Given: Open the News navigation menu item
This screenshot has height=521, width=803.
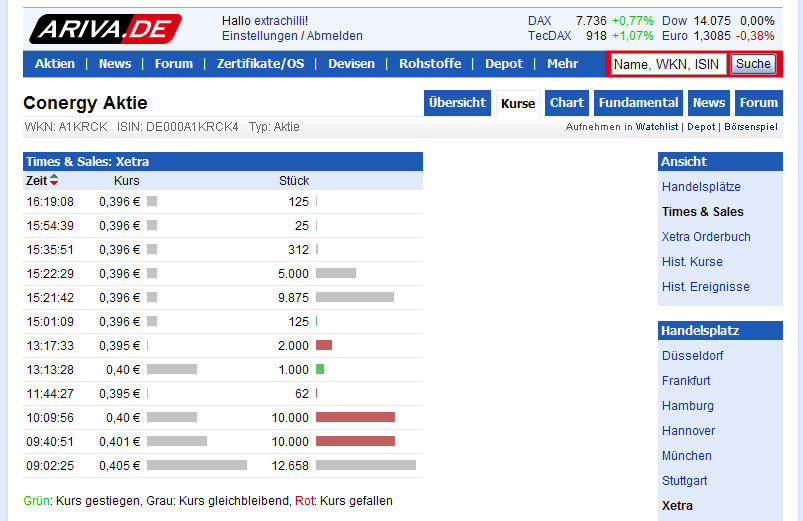Looking at the screenshot, I should [x=115, y=64].
